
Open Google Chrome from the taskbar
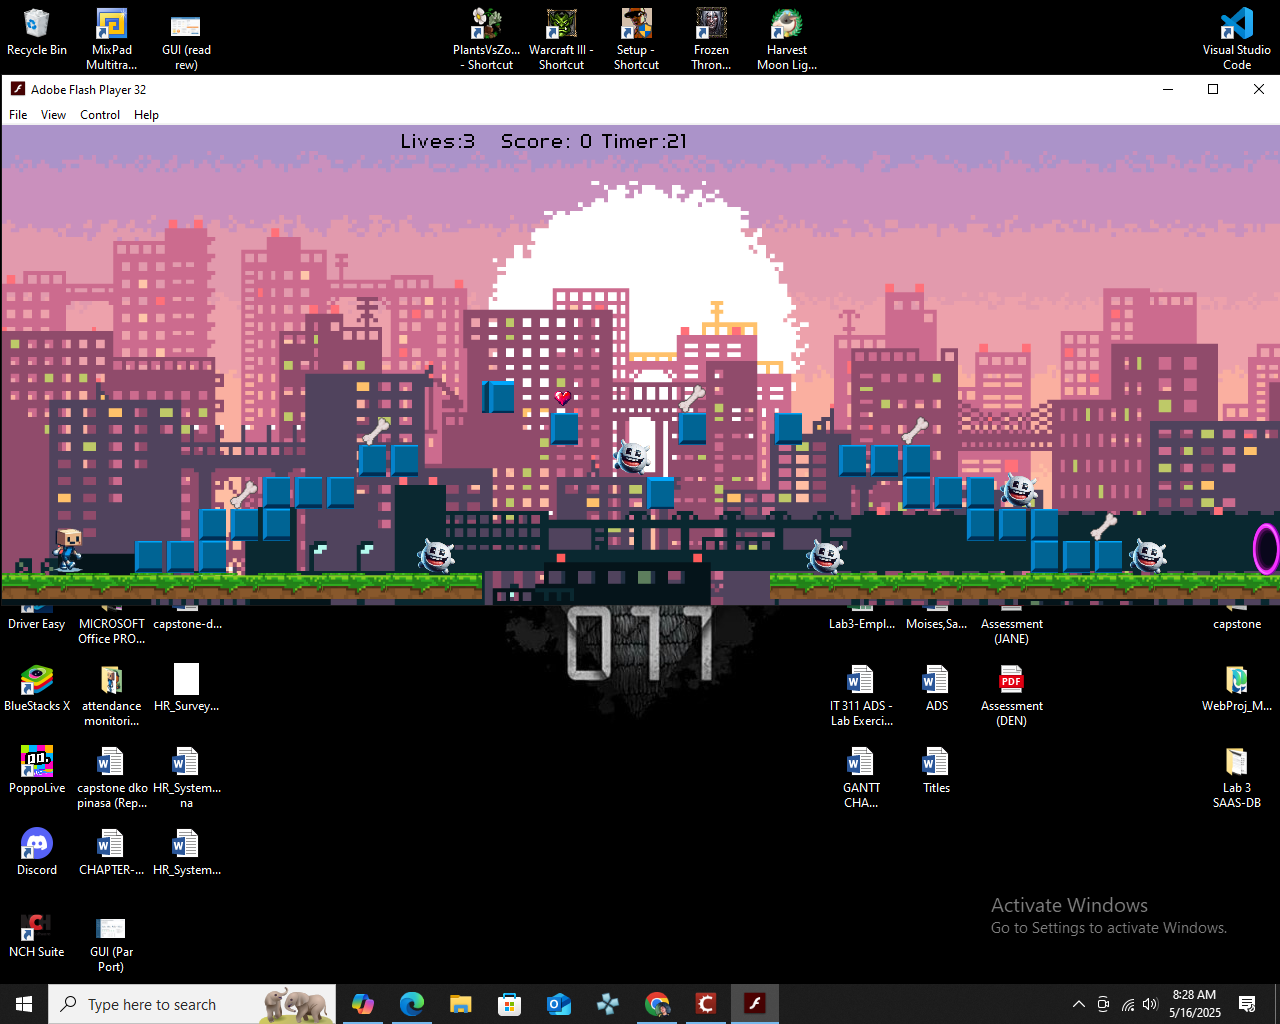click(x=657, y=1004)
